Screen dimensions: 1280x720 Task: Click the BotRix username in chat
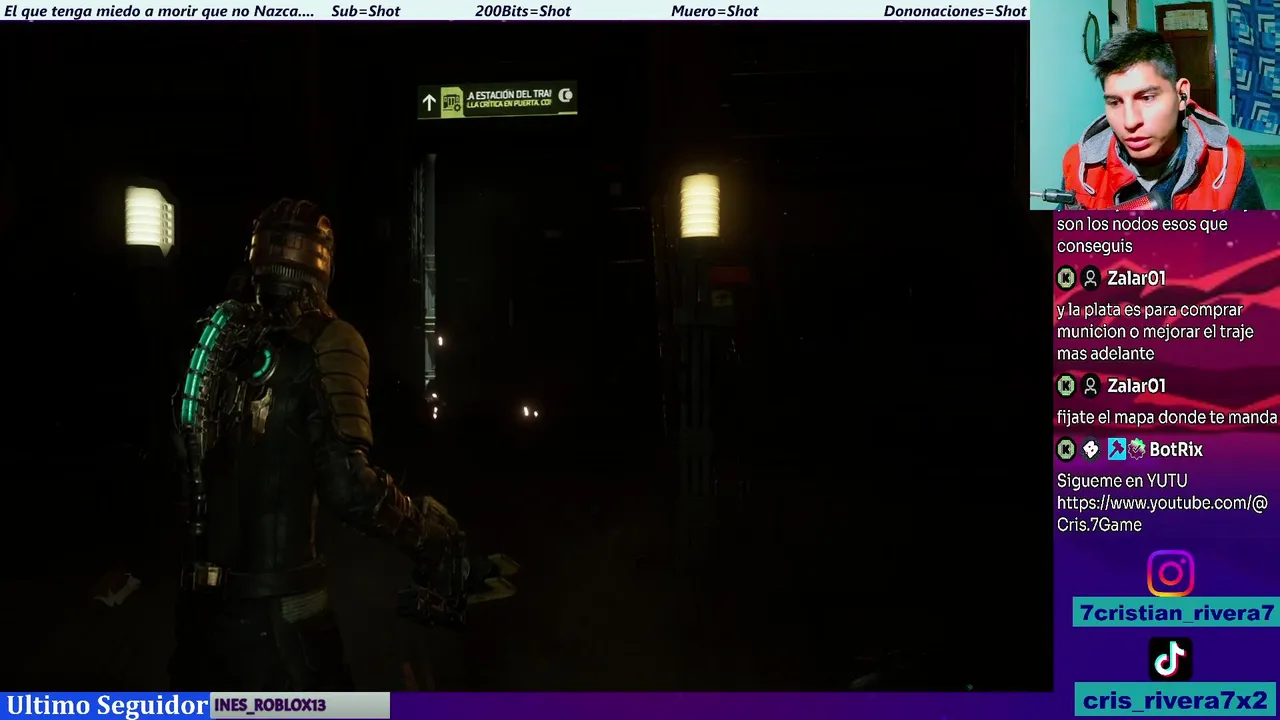click(x=1175, y=450)
